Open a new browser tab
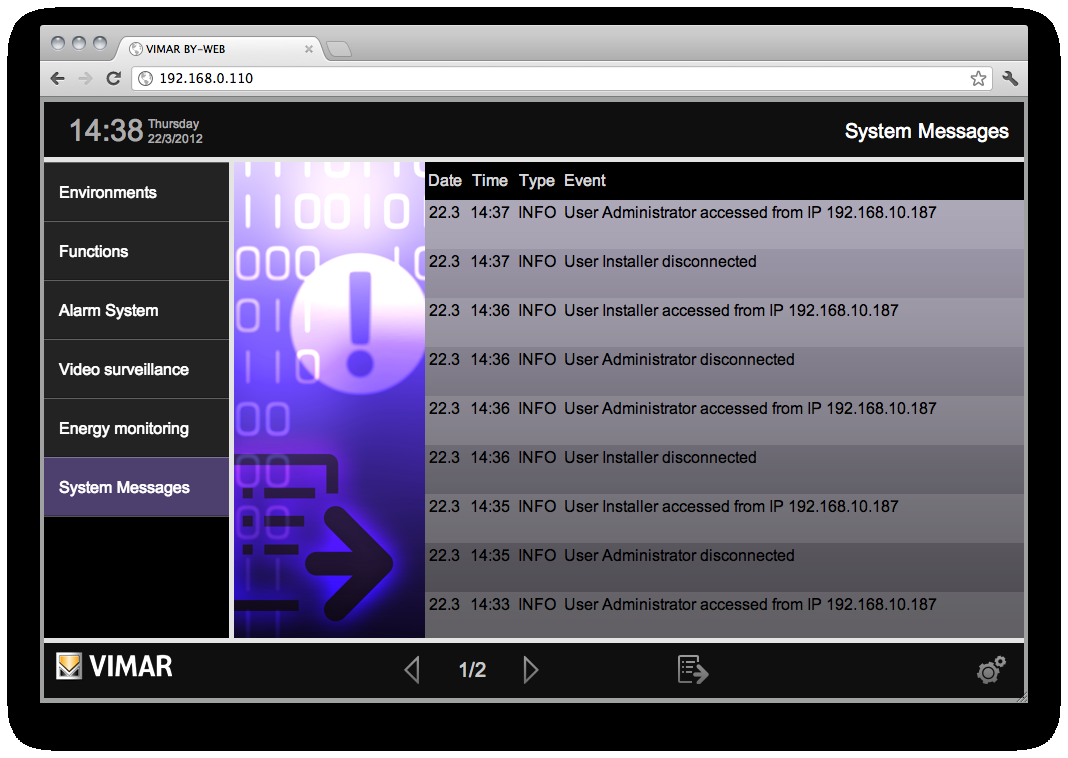The image size is (1068, 758). click(x=339, y=49)
